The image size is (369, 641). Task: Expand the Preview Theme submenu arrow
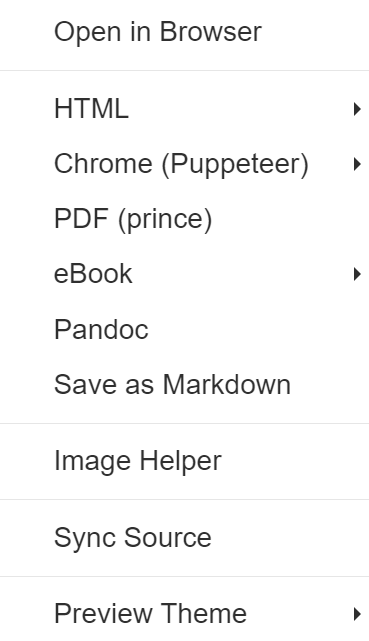click(357, 614)
